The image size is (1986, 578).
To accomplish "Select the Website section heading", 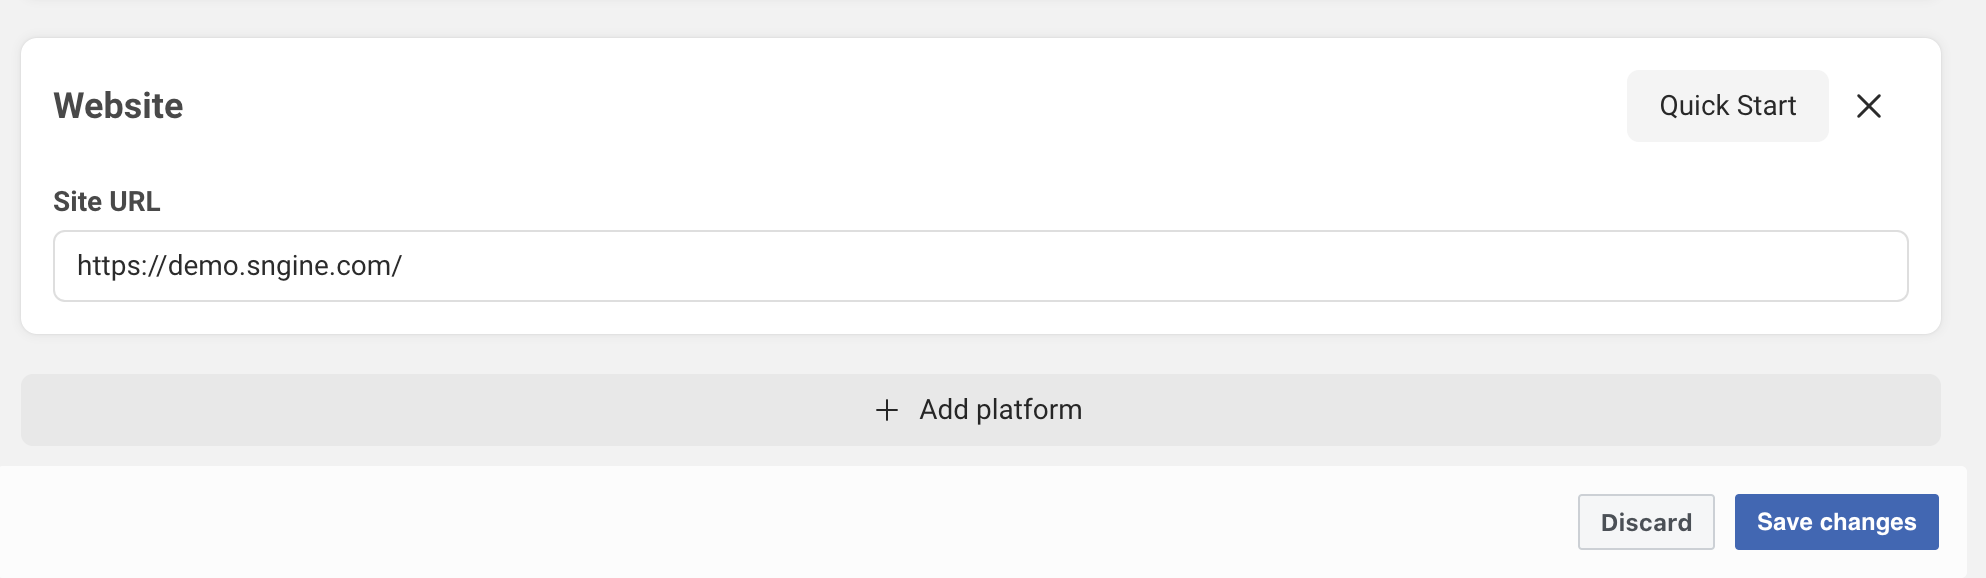I will point(118,106).
